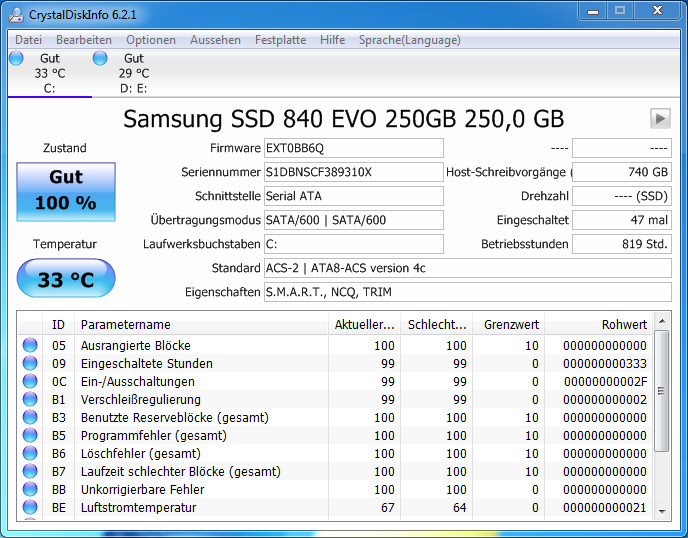Click status orb for Laufzeit schlechter Blöcke row
Viewport: 688px width, 538px height.
click(x=30, y=471)
